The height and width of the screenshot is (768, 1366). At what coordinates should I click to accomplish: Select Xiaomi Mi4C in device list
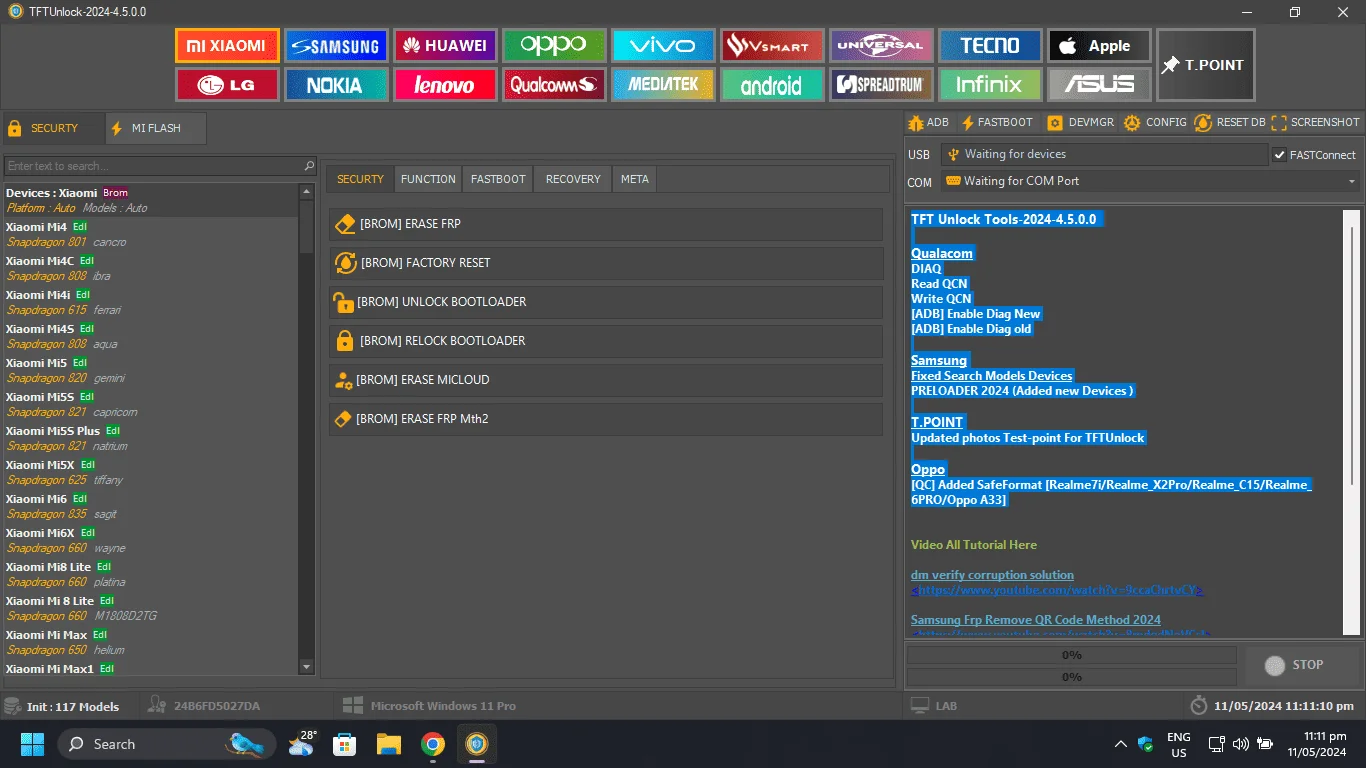150,268
